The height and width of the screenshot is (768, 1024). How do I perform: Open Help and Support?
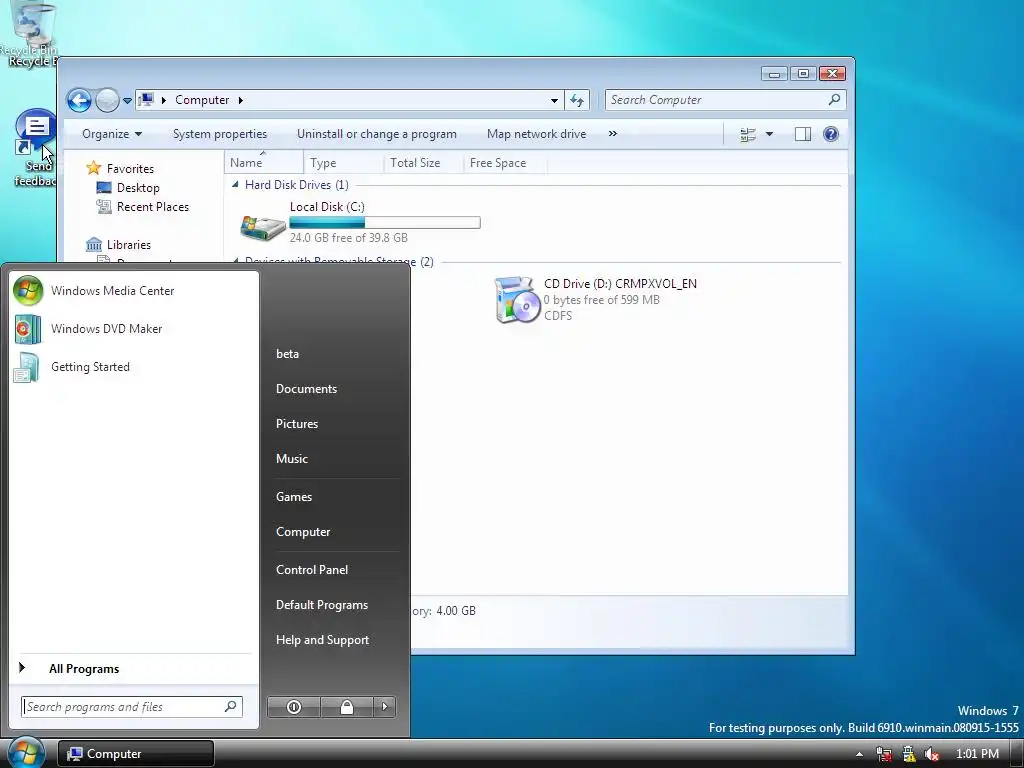point(323,640)
